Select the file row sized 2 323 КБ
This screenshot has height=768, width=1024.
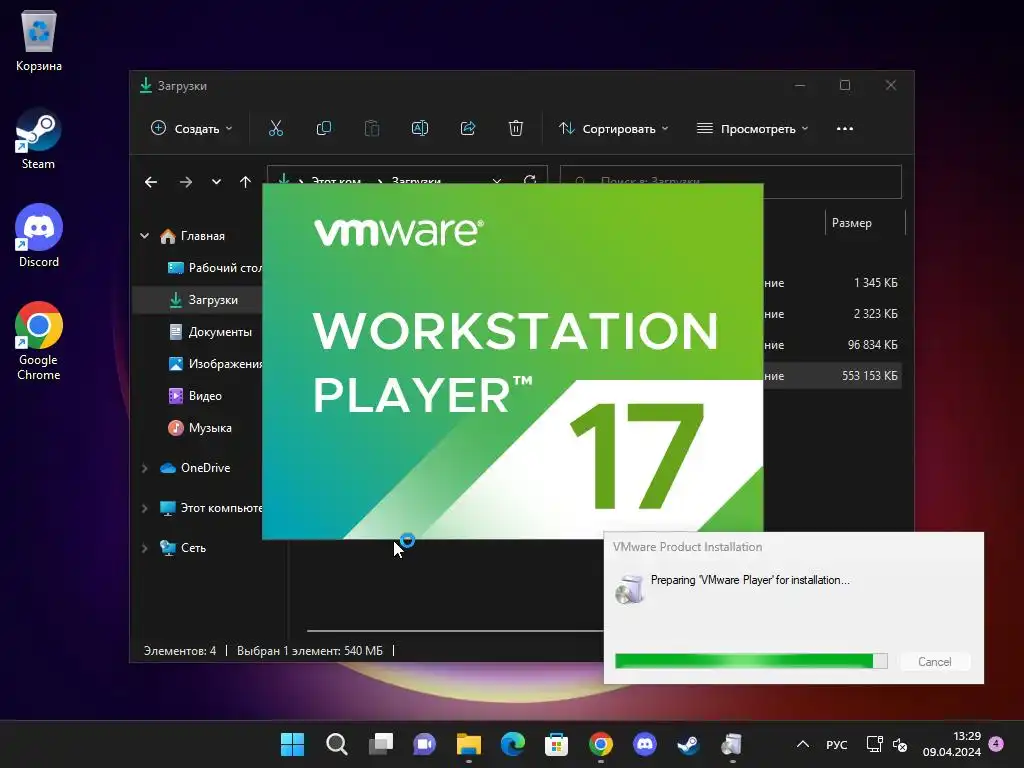point(832,314)
